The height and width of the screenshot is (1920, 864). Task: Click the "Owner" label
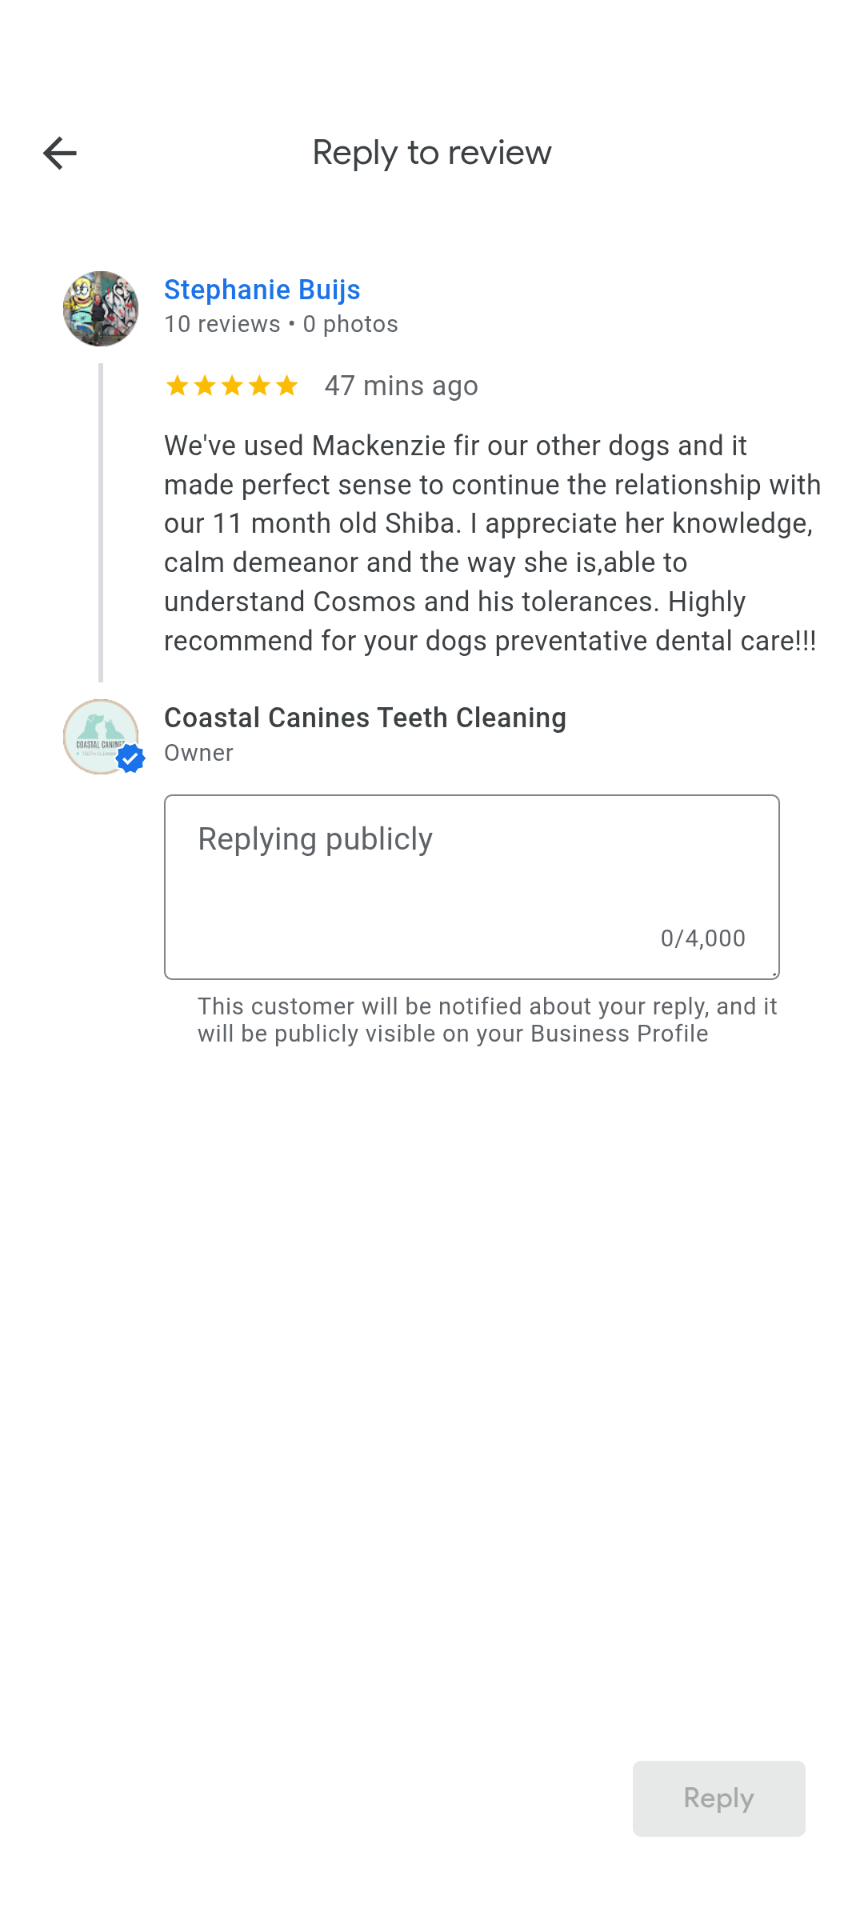199,753
